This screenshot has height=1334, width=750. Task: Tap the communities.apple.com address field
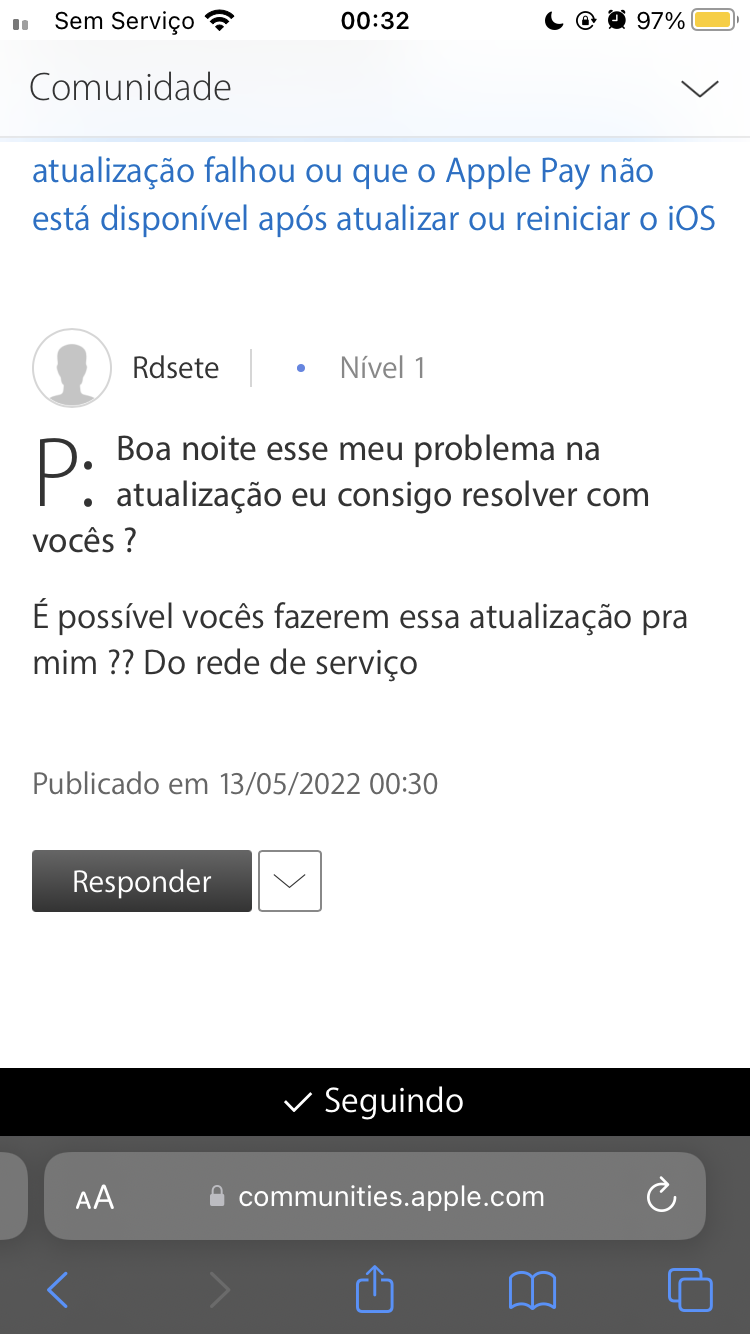[x=391, y=1196]
